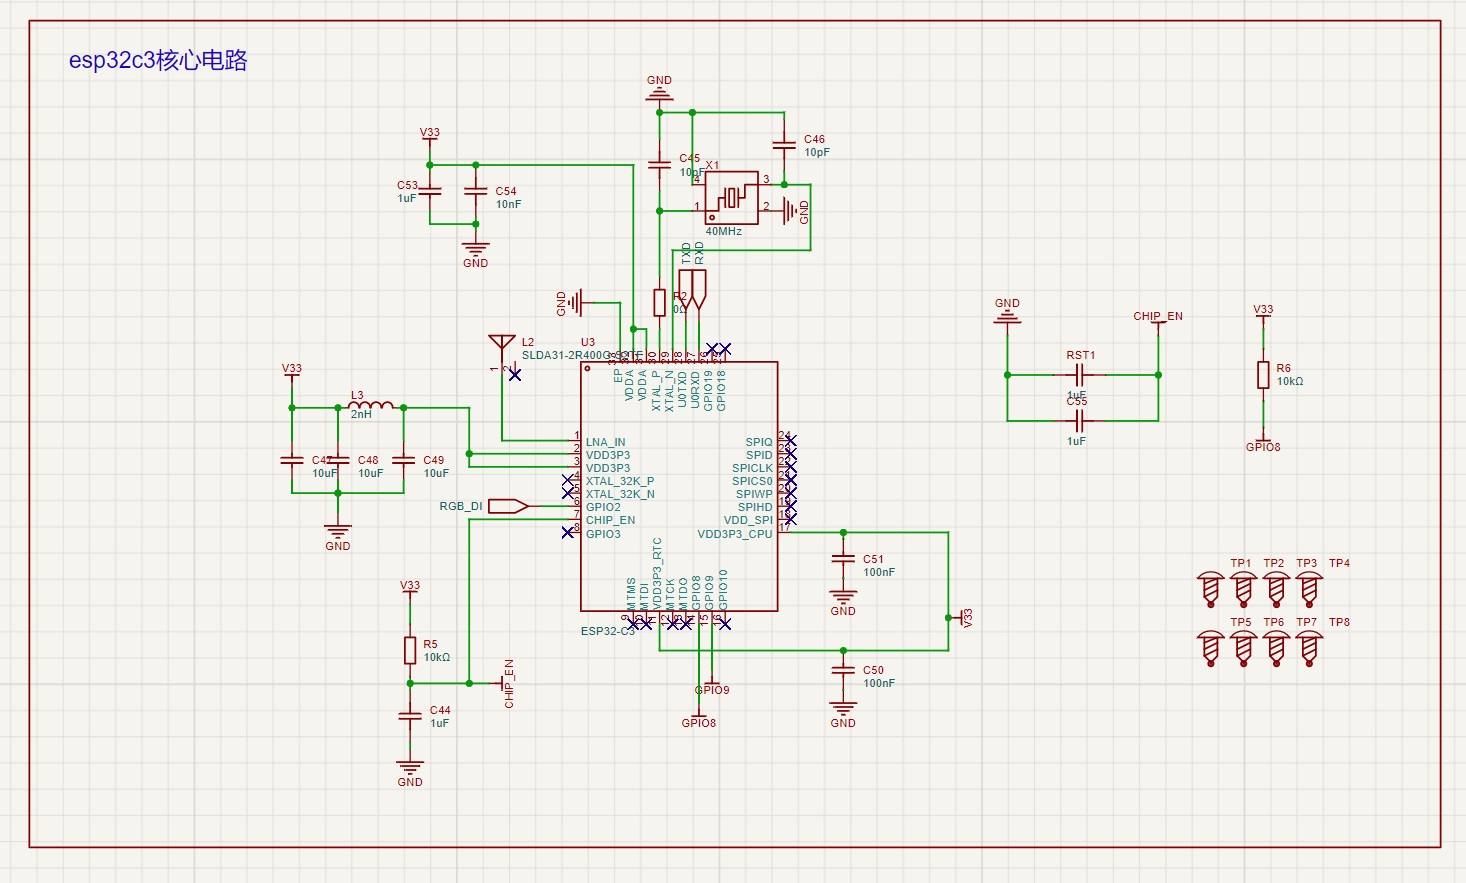Click the esp32c3核心电路 title text
1466x883 pixels.
pyautogui.click(x=158, y=60)
